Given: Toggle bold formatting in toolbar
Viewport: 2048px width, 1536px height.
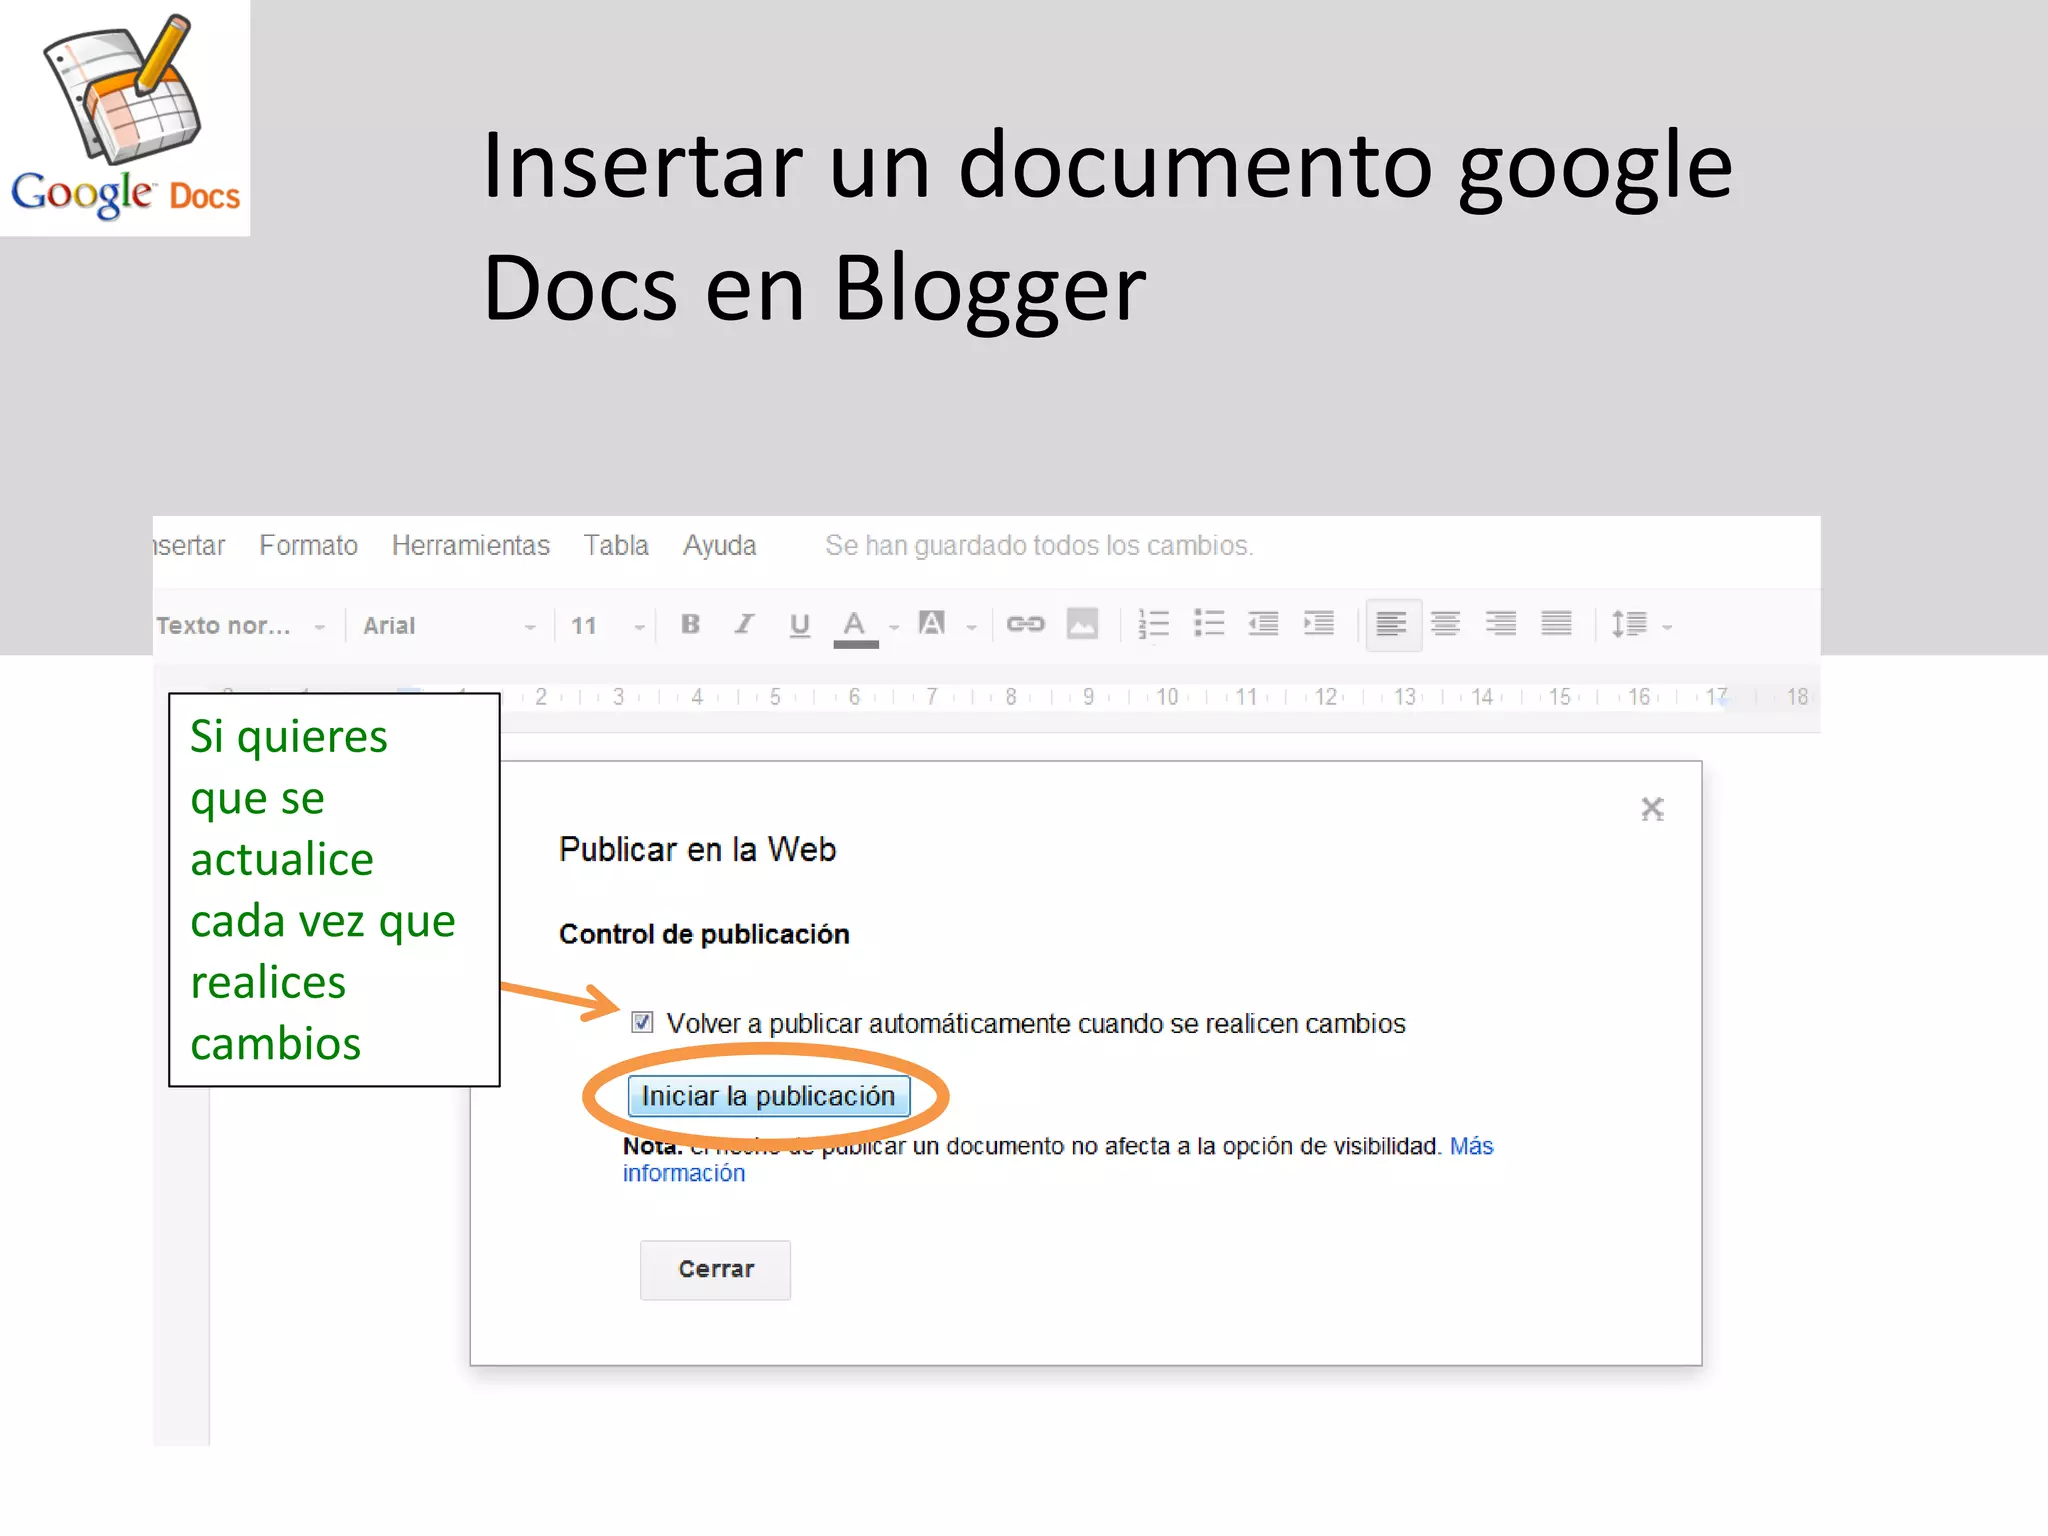Looking at the screenshot, I should [x=690, y=625].
